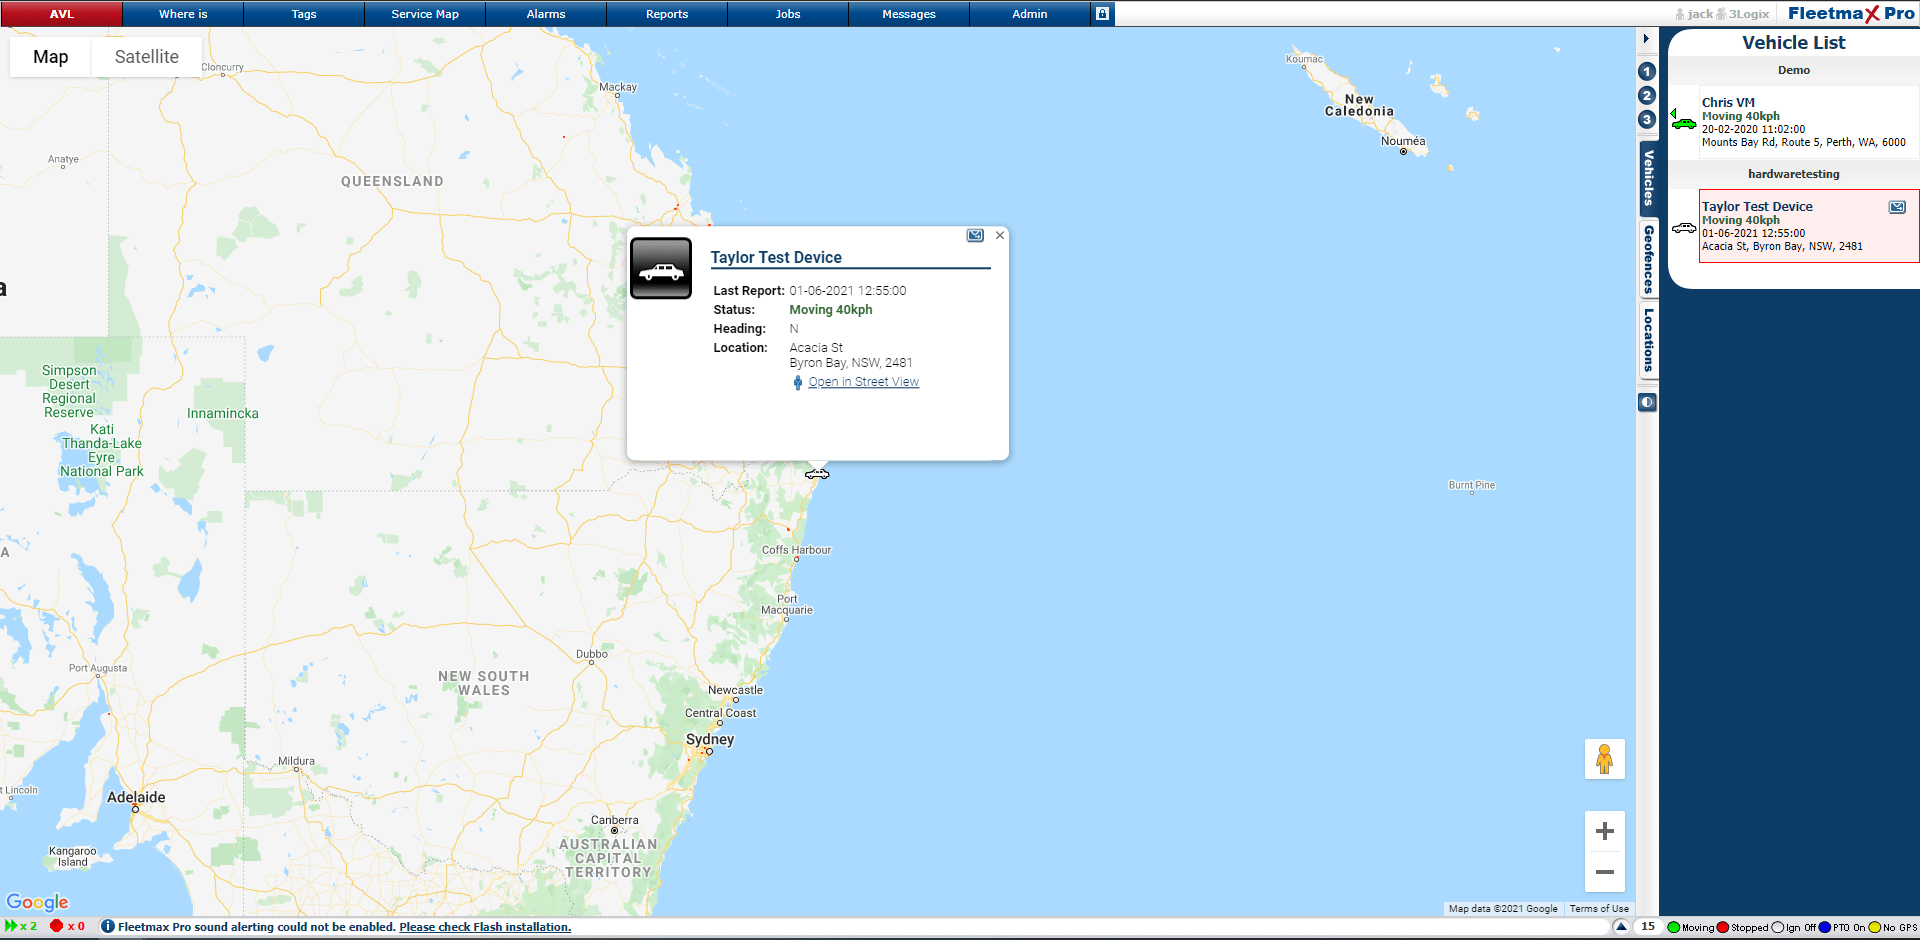Collapse the Vehicle List side panel arrow

(1646, 39)
